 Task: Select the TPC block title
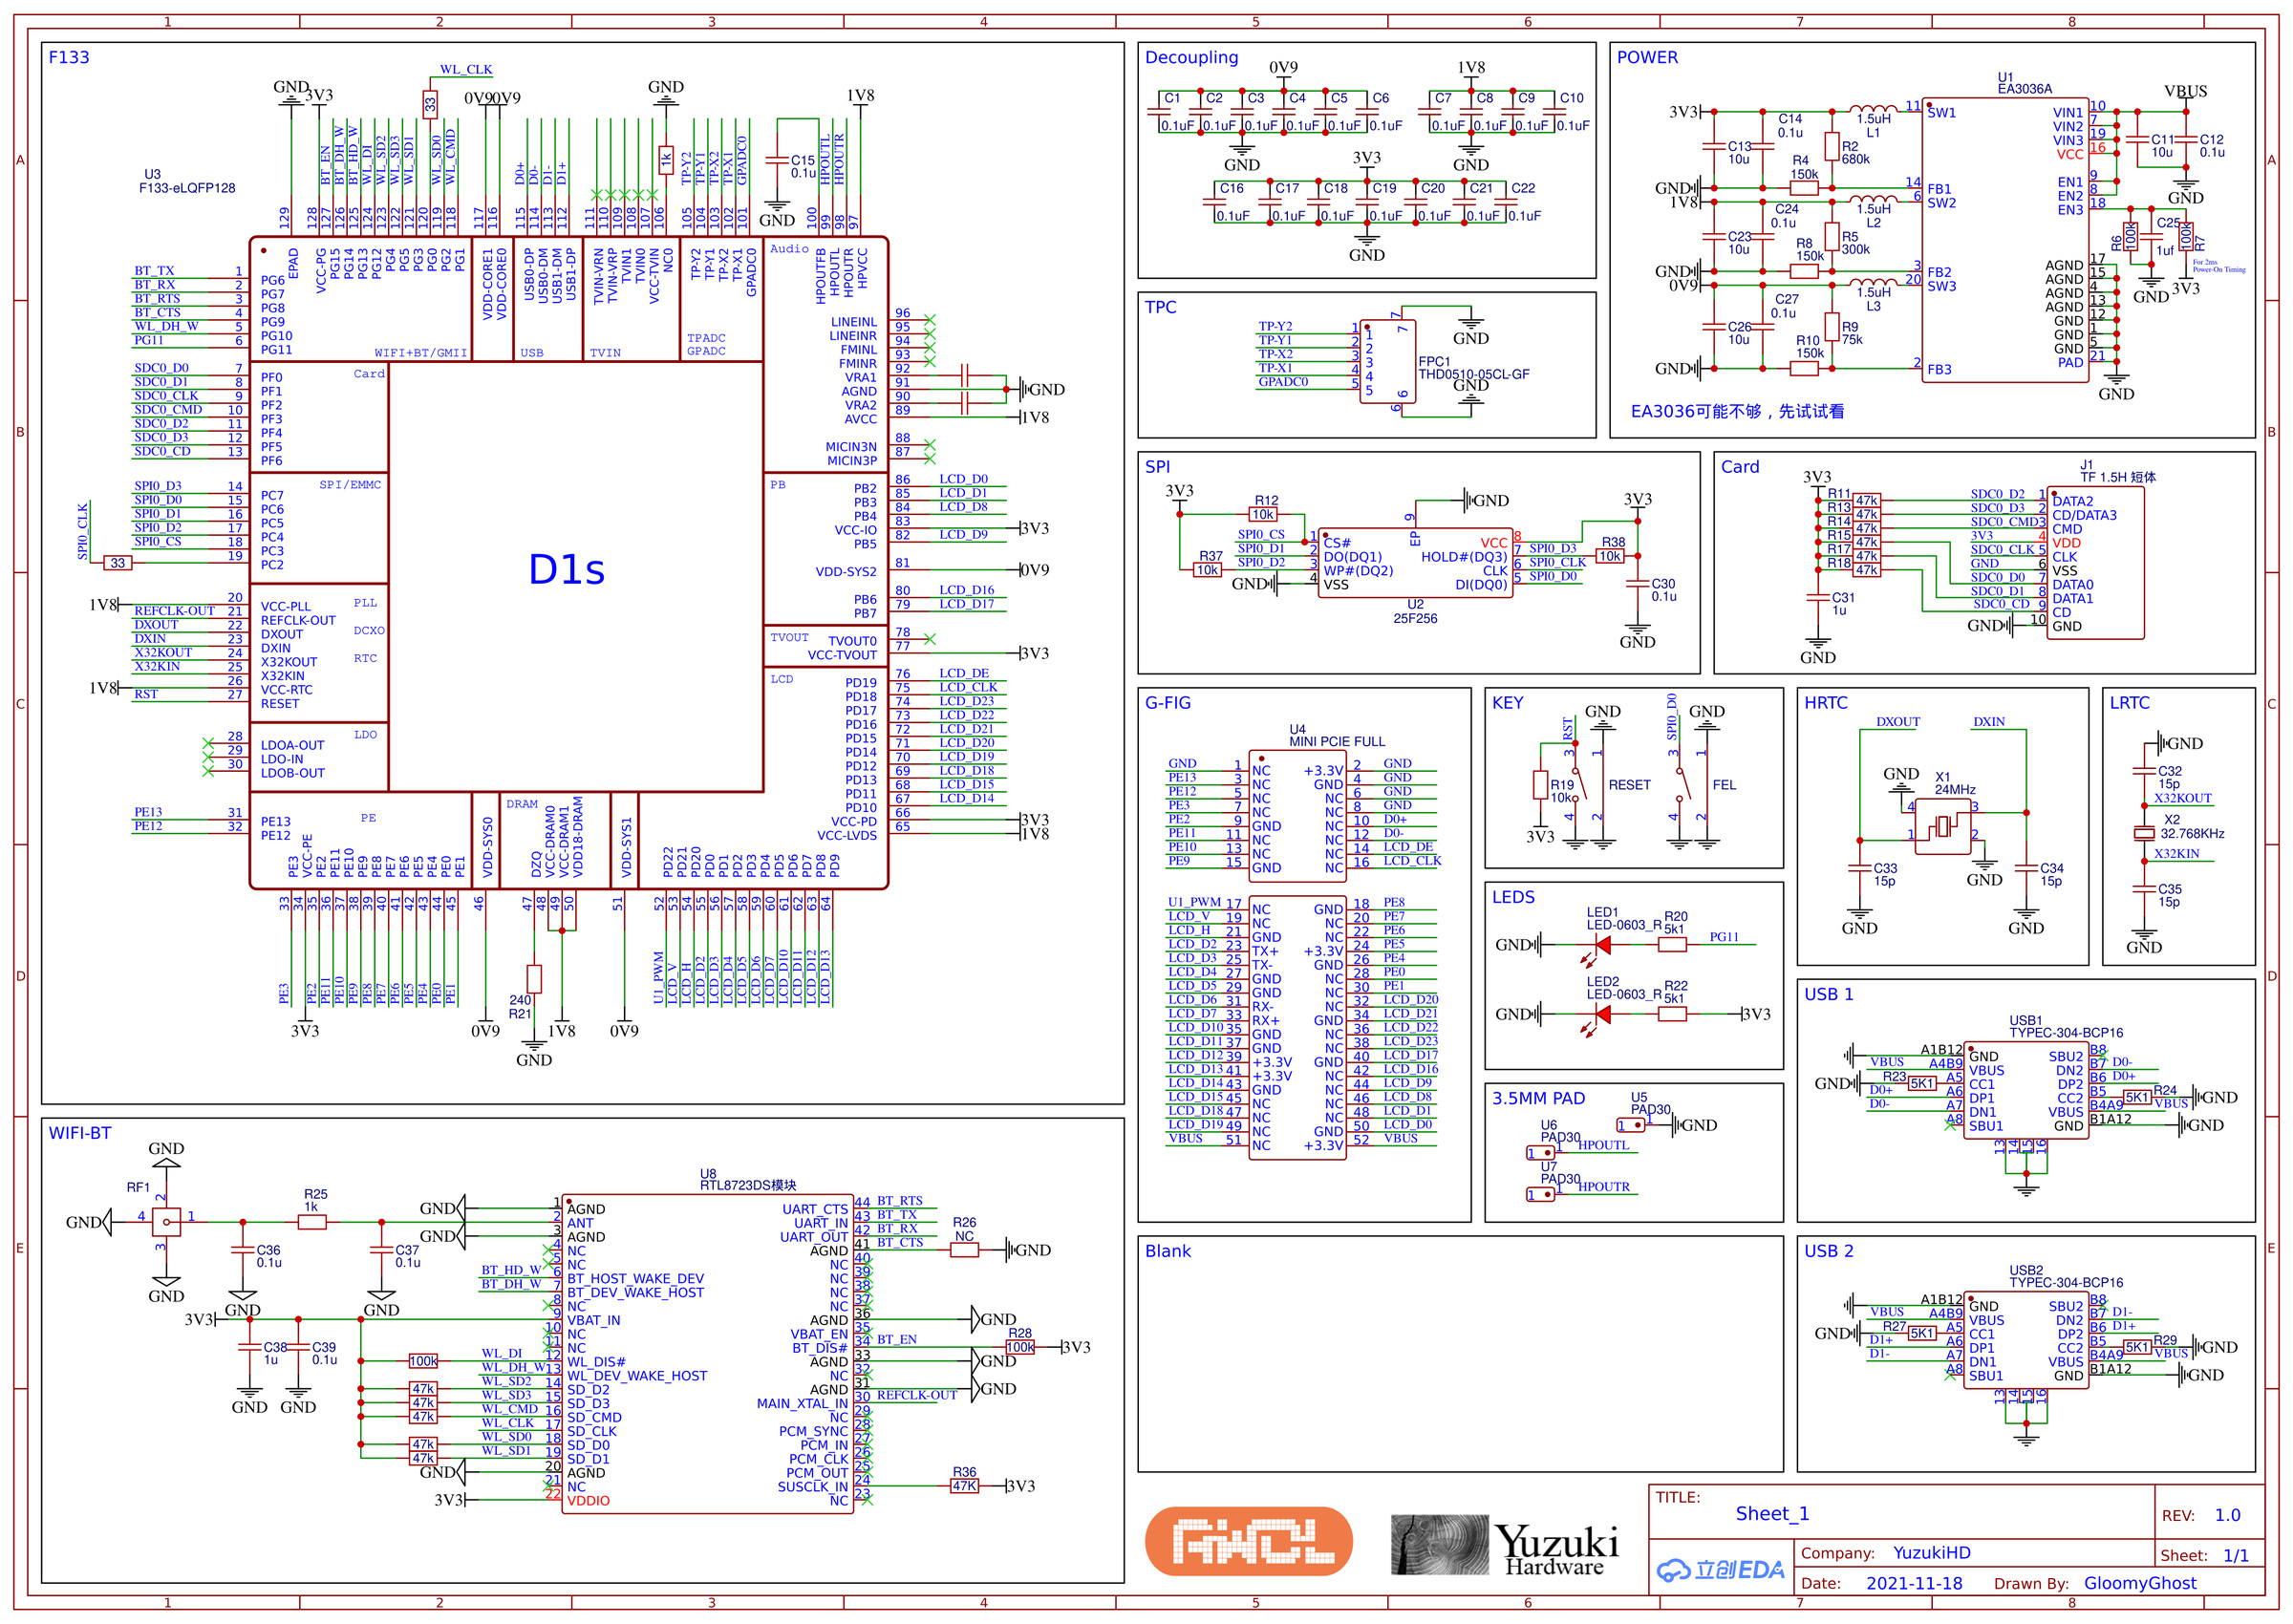(1160, 307)
